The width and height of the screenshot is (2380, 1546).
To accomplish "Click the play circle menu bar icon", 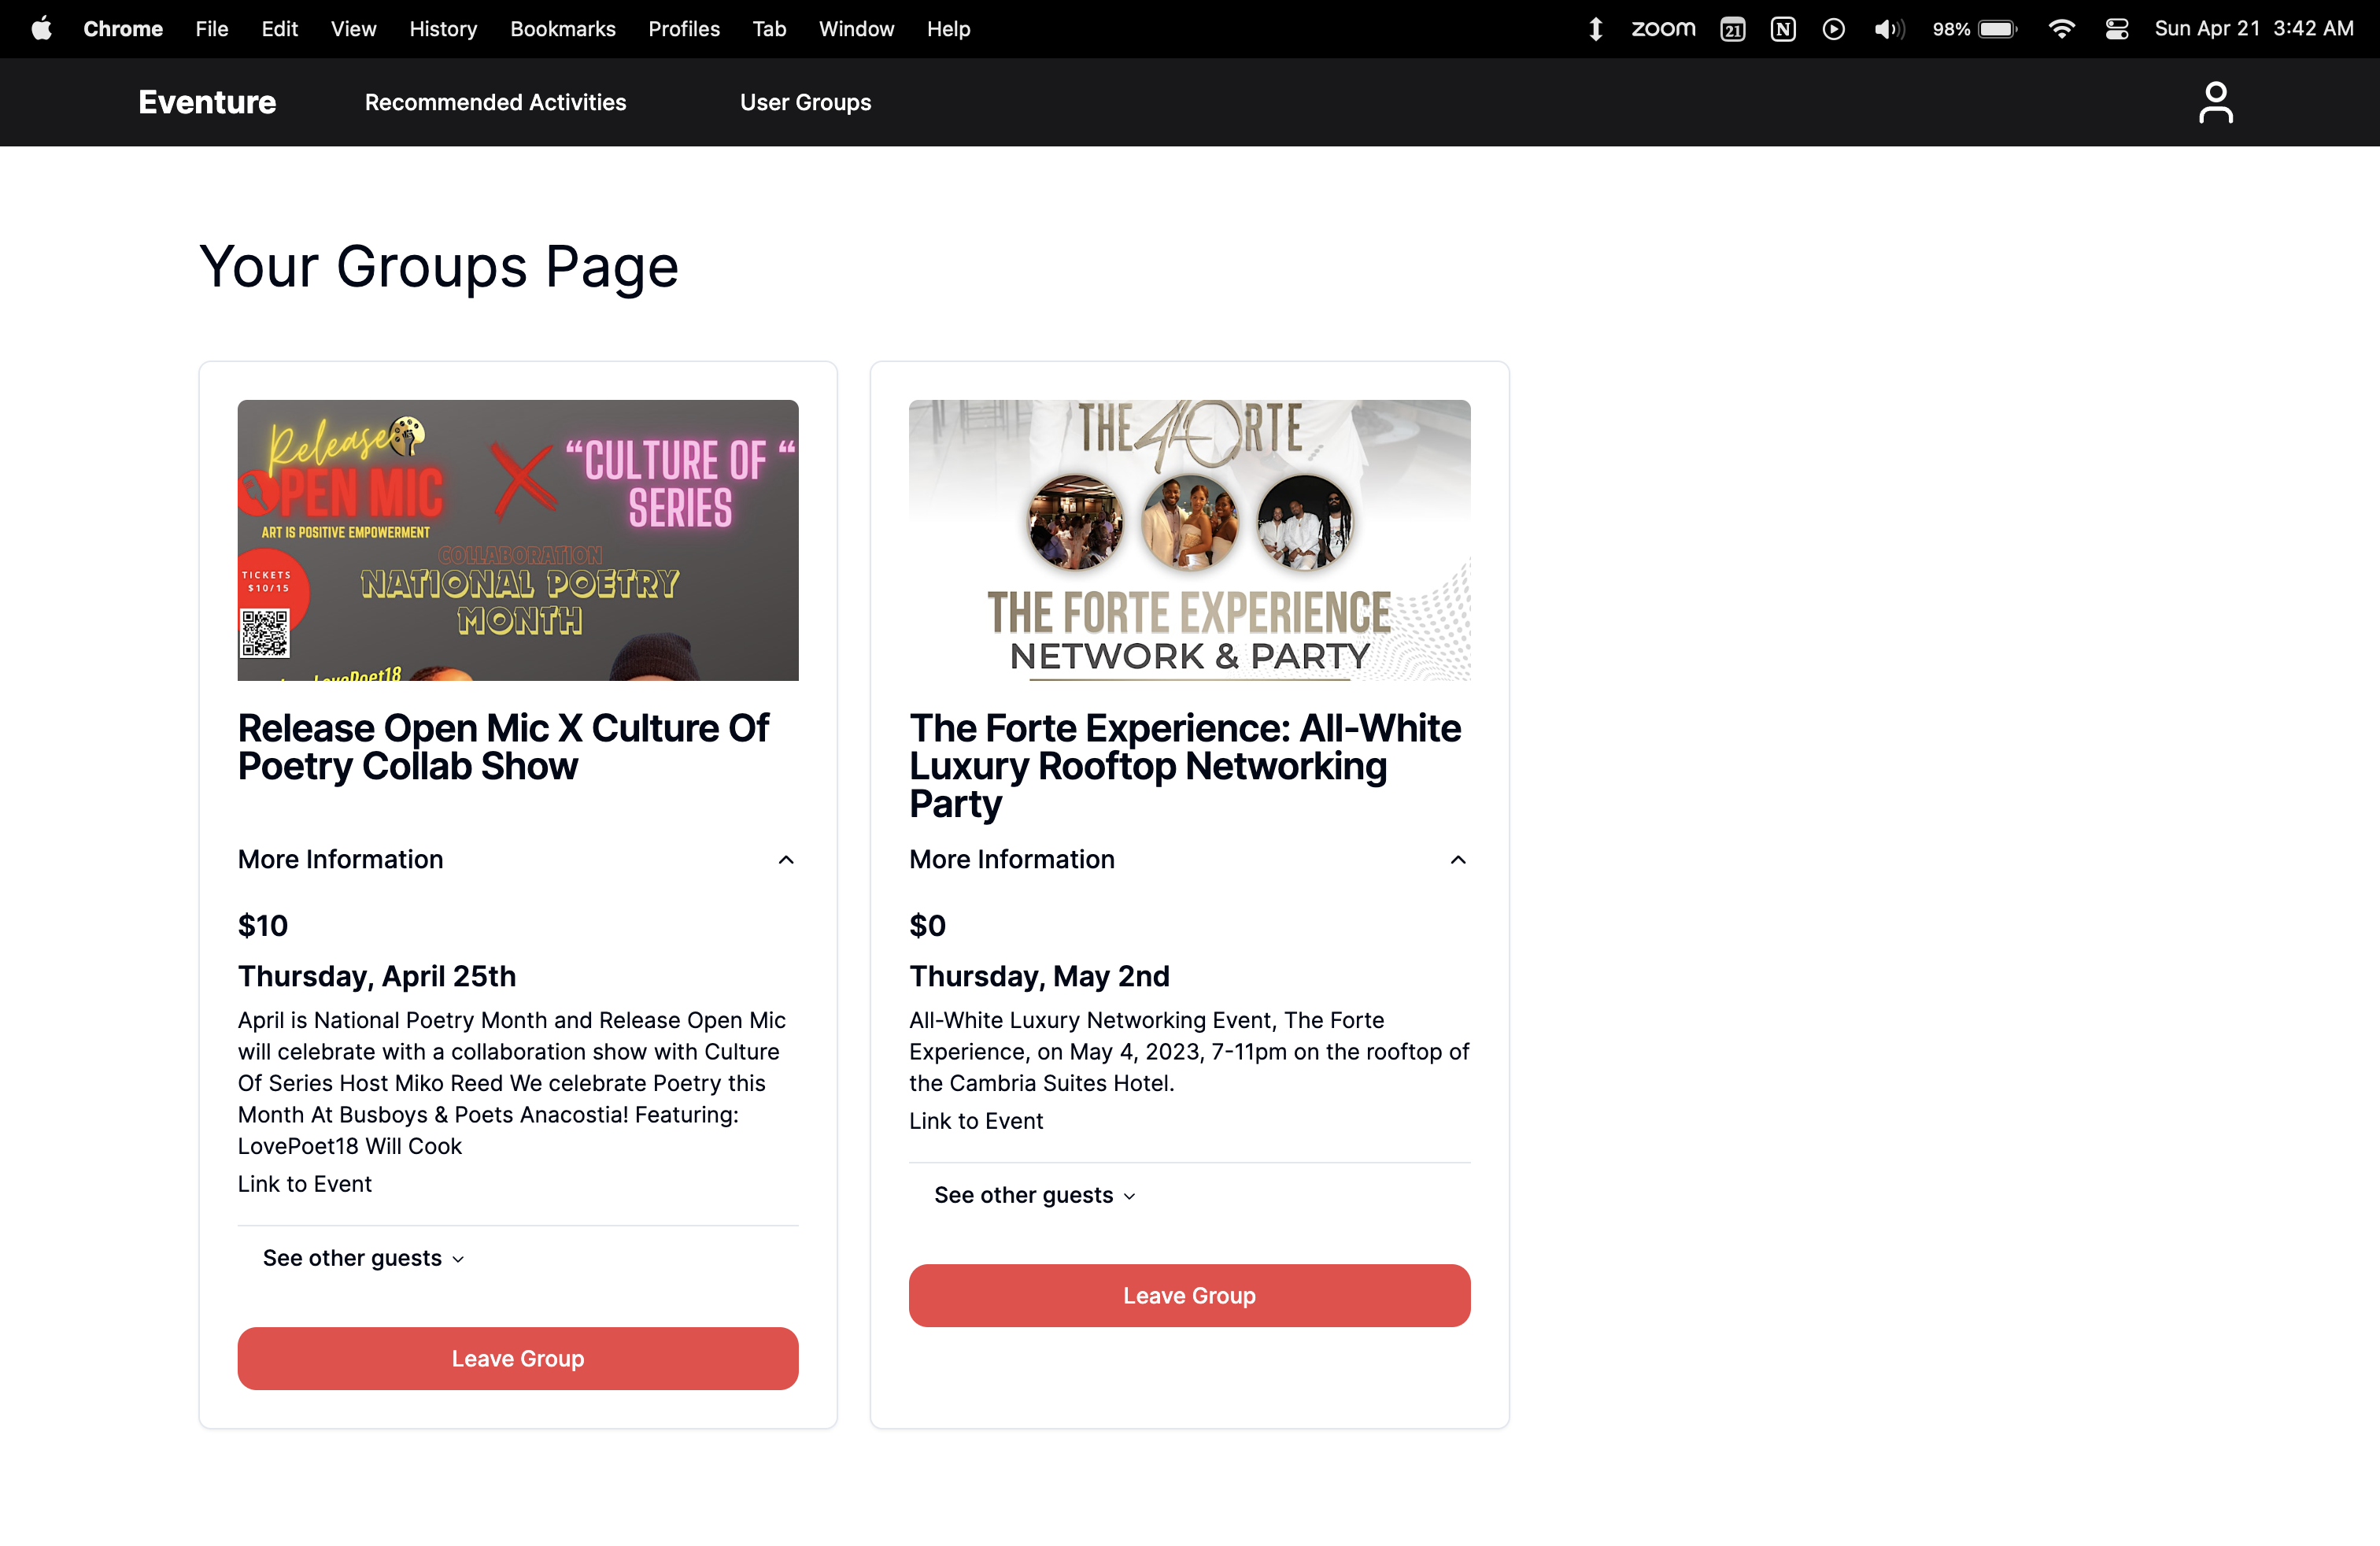I will 1833,29.
